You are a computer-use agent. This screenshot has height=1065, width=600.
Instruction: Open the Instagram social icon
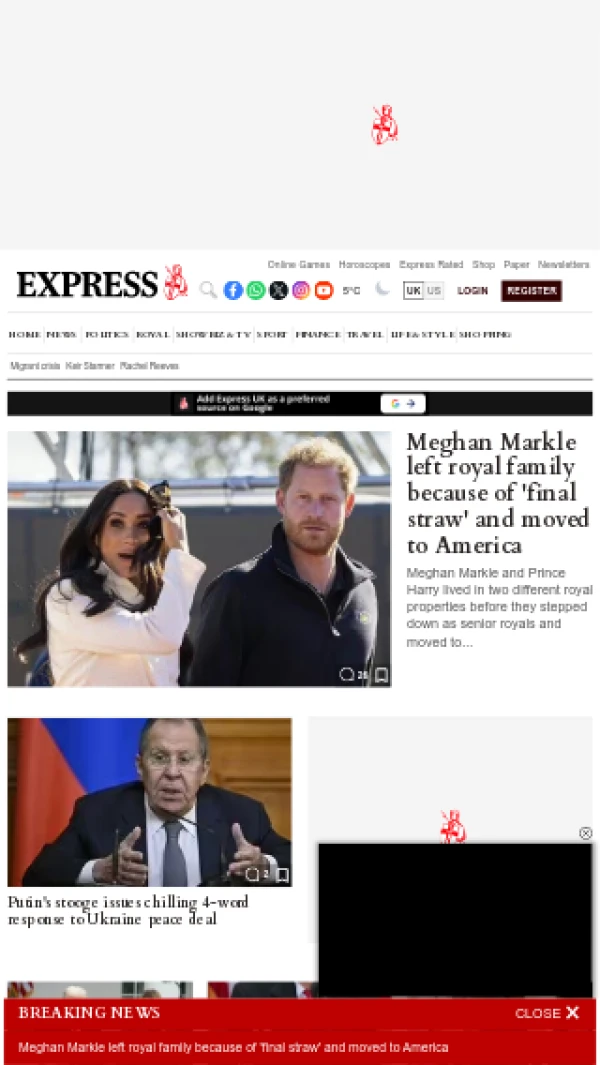[301, 290]
